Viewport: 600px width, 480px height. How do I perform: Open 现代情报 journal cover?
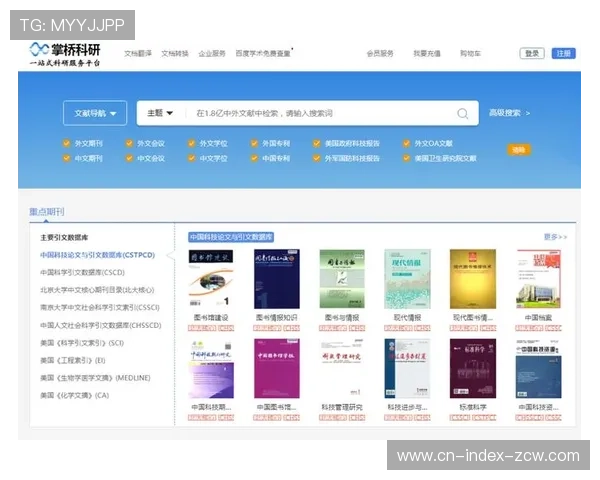[408, 279]
